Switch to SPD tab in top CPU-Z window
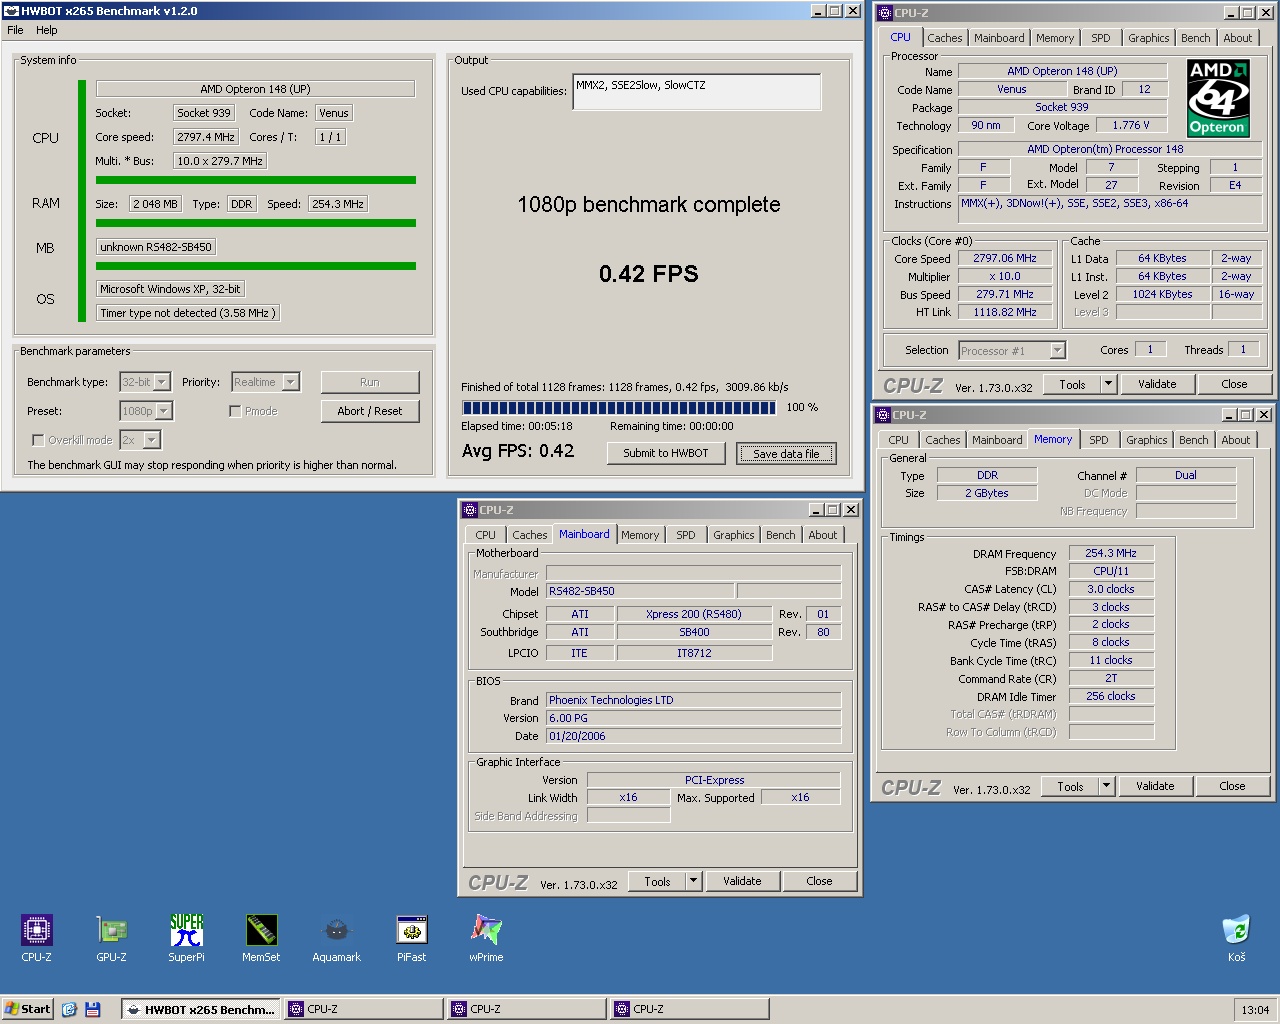The image size is (1280, 1024). click(x=1101, y=38)
